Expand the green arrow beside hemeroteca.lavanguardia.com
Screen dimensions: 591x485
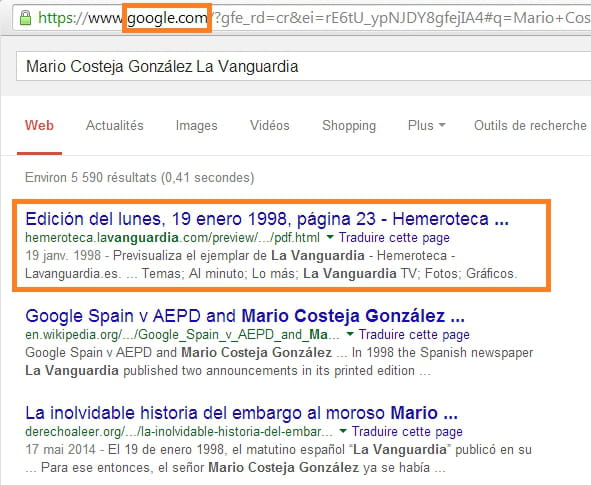pyautogui.click(x=330, y=237)
